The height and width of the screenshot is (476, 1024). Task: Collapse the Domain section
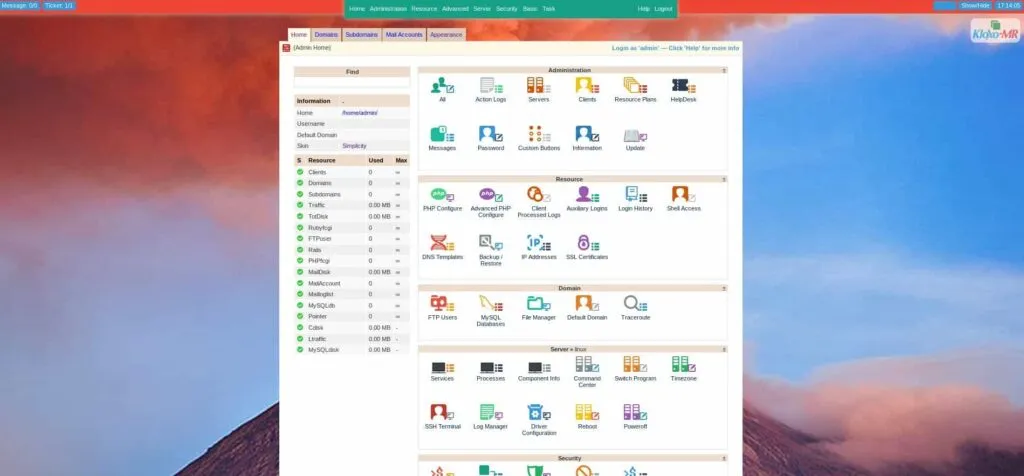[x=723, y=288]
